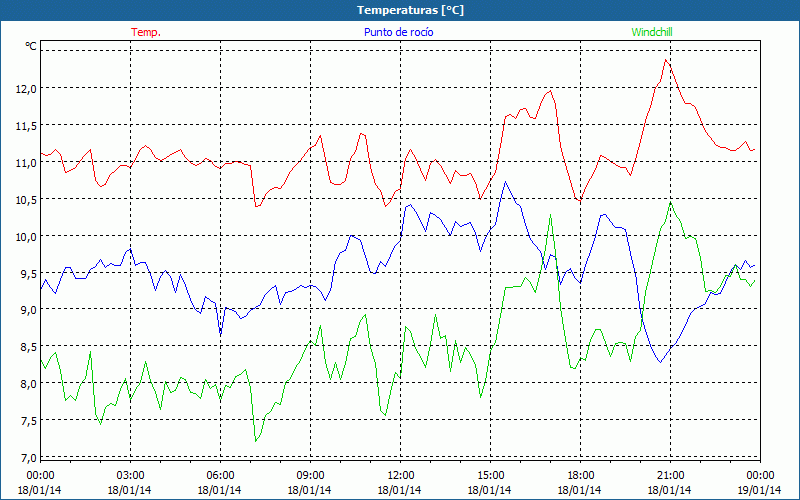Click the °C unit label on the axis

[31, 46]
